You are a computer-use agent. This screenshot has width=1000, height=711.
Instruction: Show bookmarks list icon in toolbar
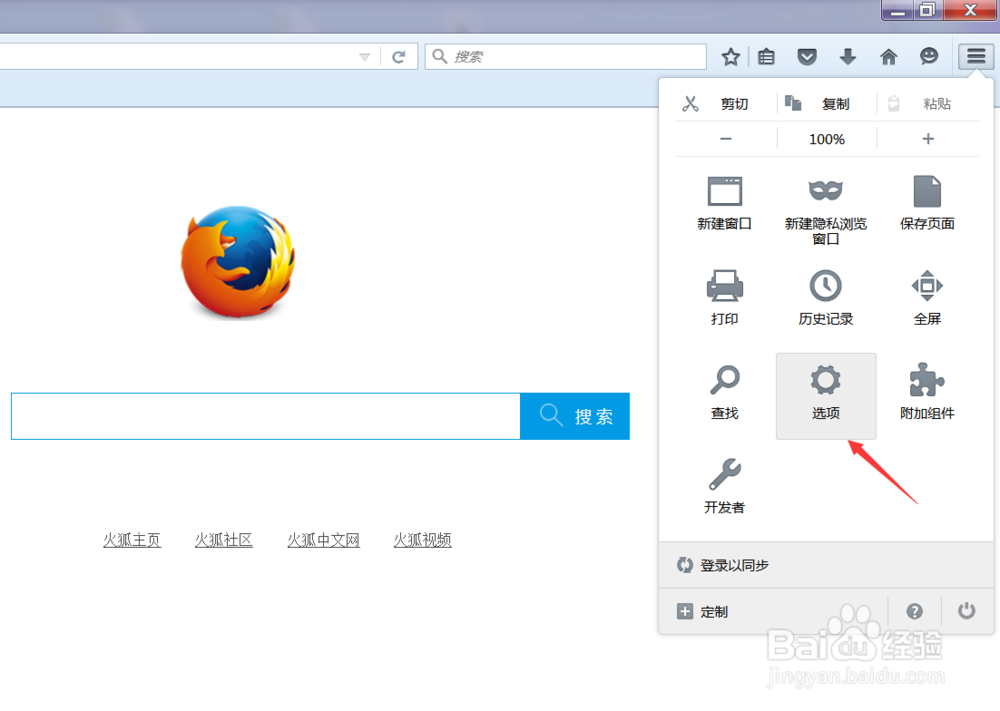click(x=766, y=57)
